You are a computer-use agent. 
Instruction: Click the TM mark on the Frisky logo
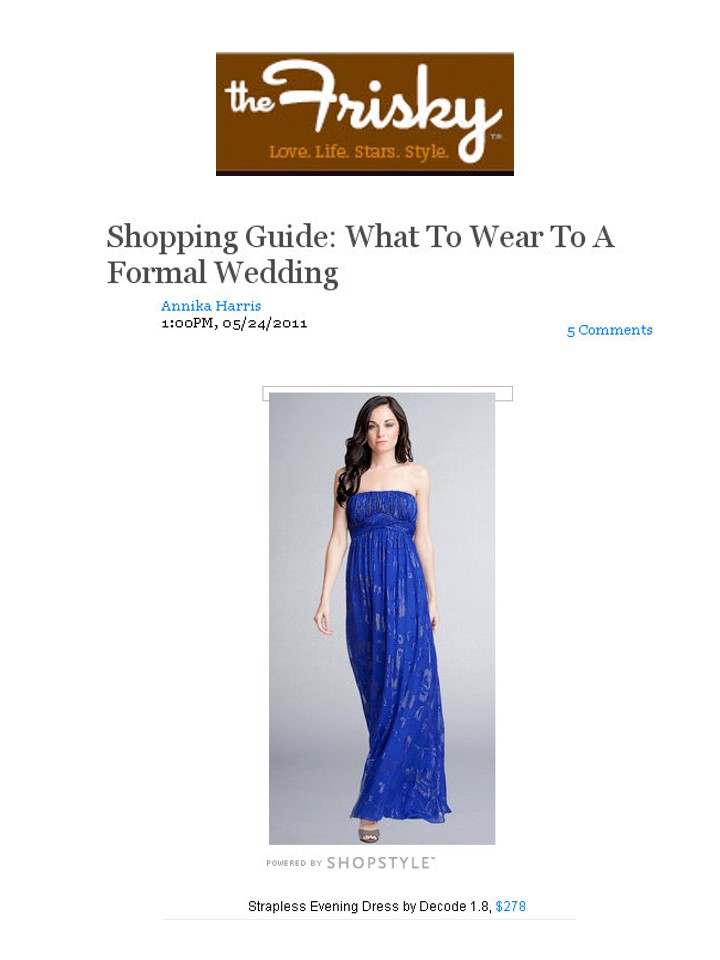pos(497,137)
